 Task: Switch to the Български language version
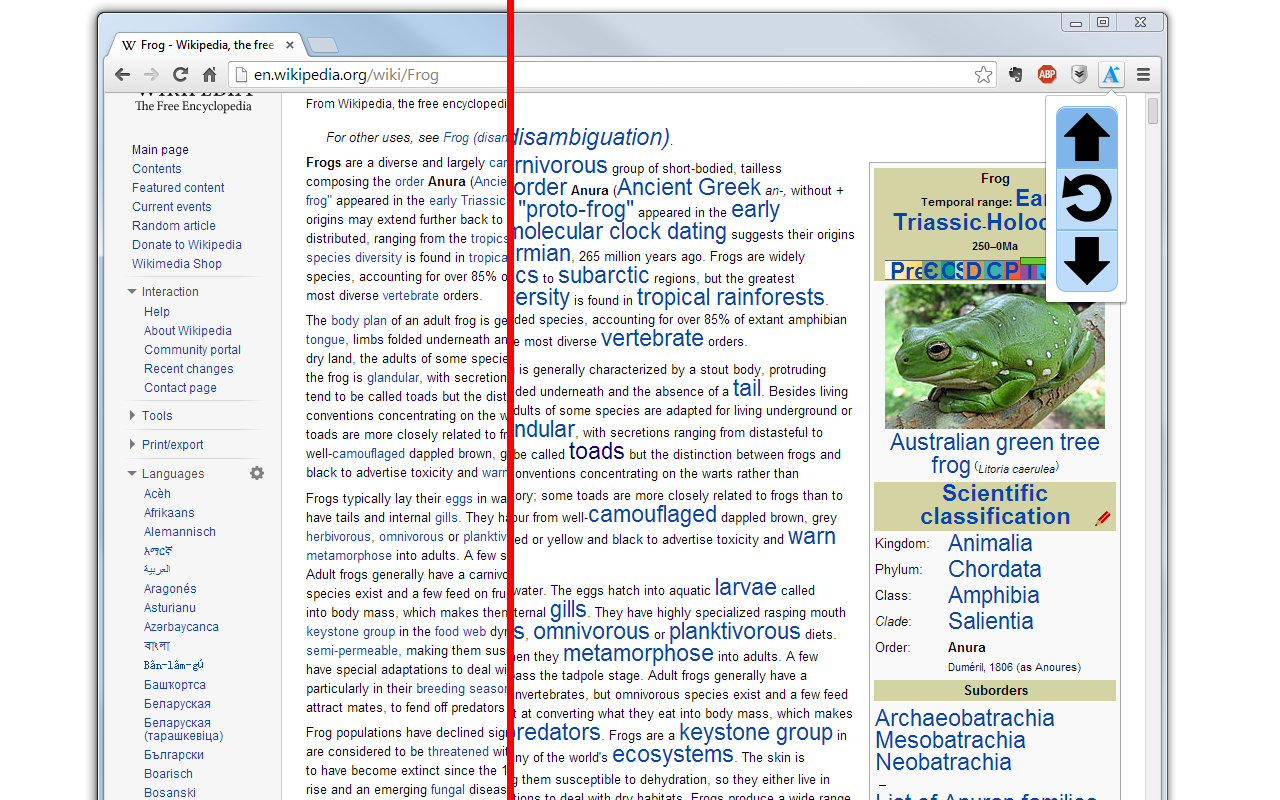tap(174, 755)
